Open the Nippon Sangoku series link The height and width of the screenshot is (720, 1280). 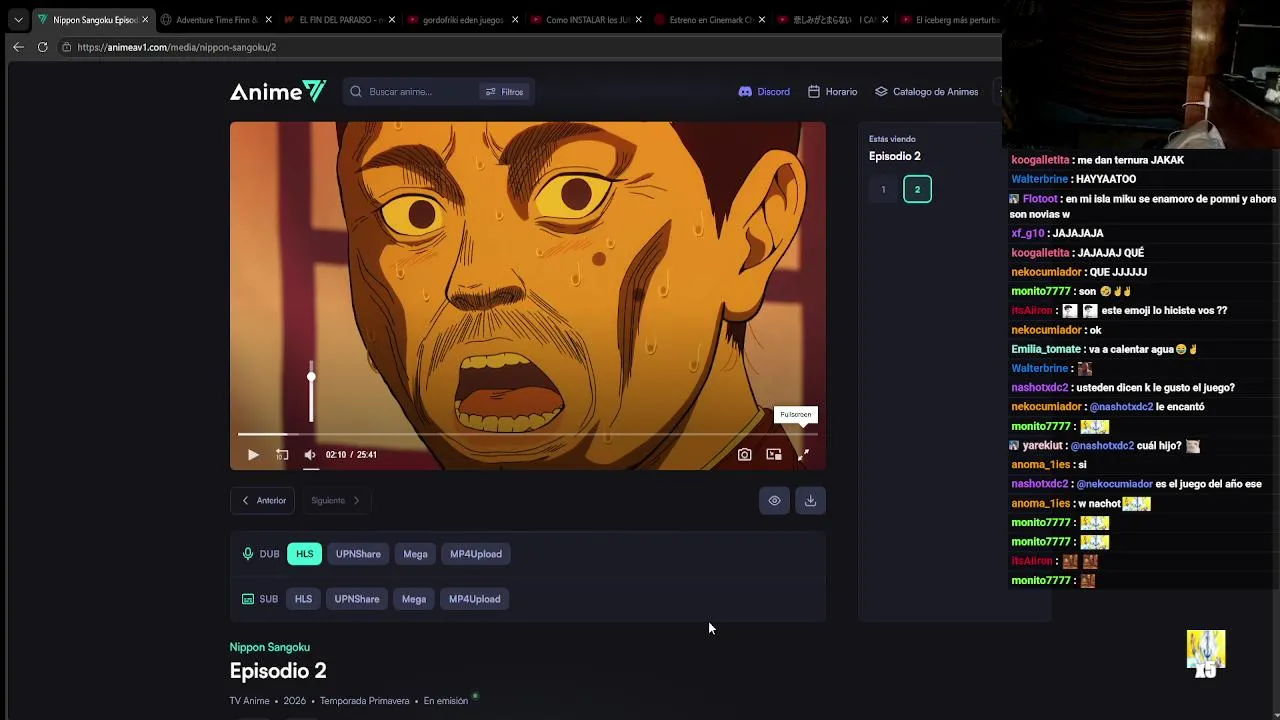[270, 647]
